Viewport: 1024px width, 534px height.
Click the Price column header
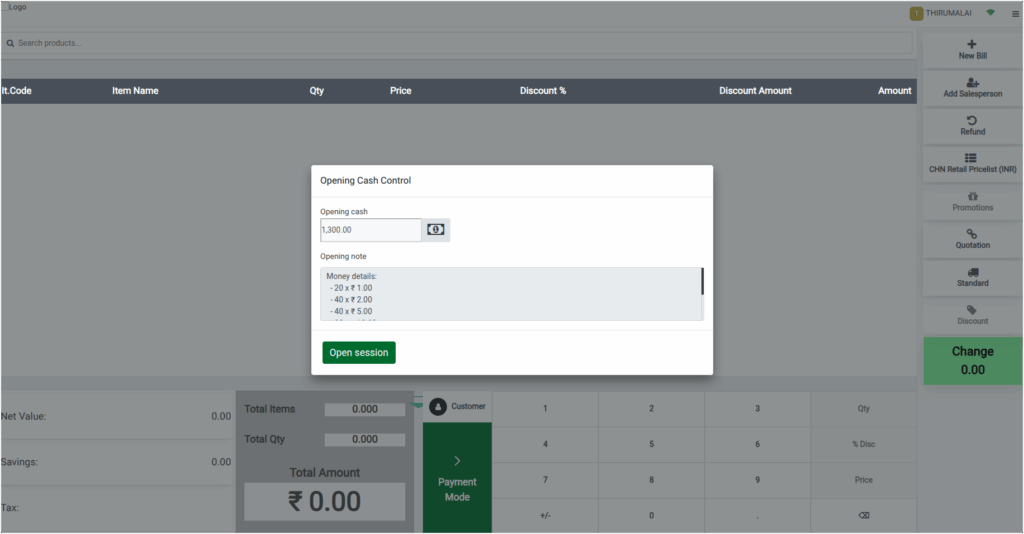(x=400, y=91)
